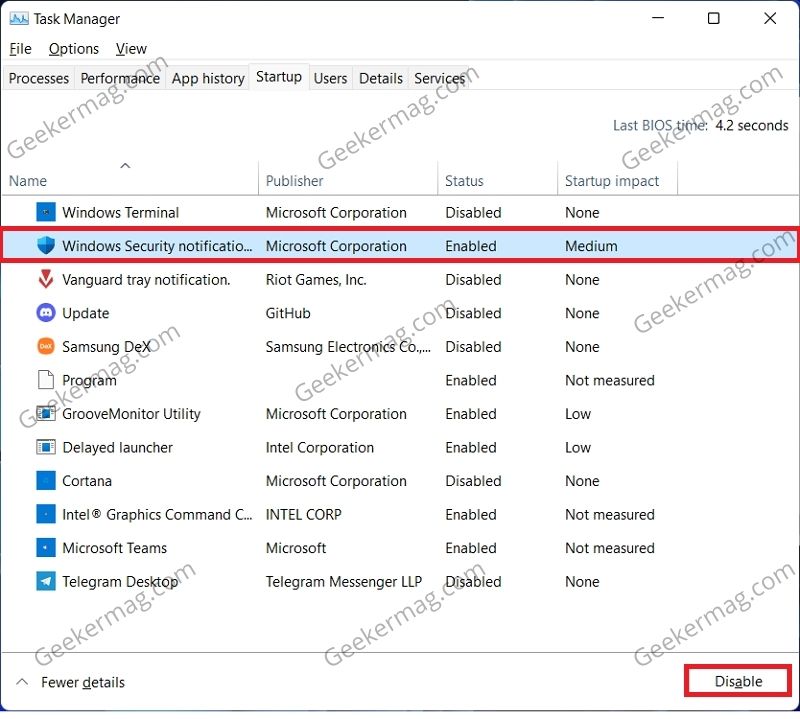Click the Vanguard tray notification icon
The height and width of the screenshot is (719, 800).
point(46,279)
